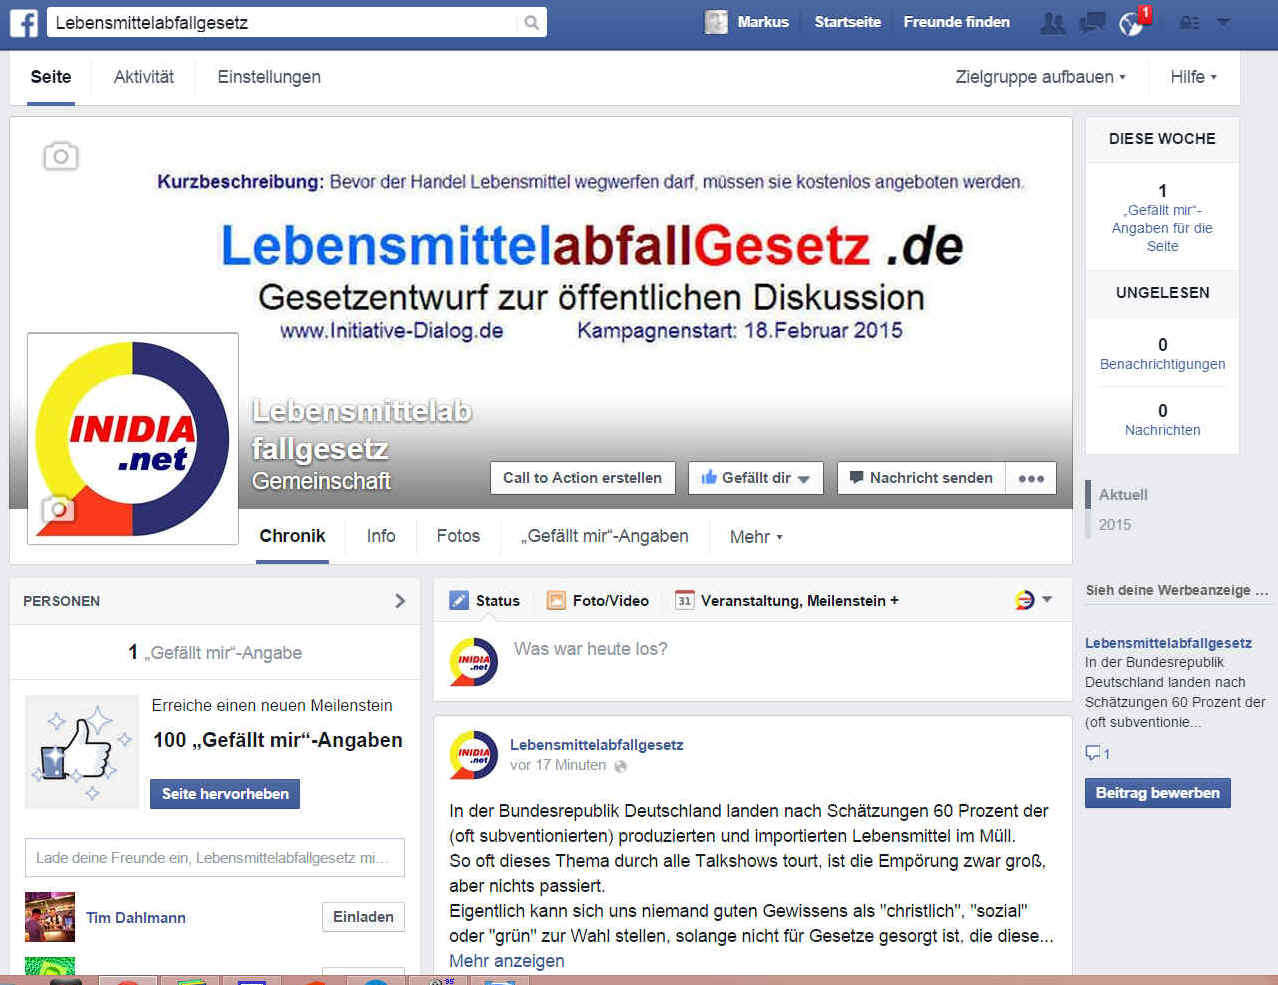The width and height of the screenshot is (1278, 985).
Task: Switch to the Seite tab
Action: [x=51, y=77]
